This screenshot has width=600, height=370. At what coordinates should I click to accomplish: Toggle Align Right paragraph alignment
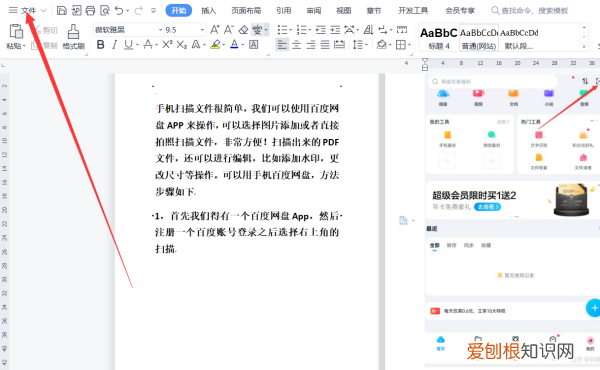pos(311,45)
